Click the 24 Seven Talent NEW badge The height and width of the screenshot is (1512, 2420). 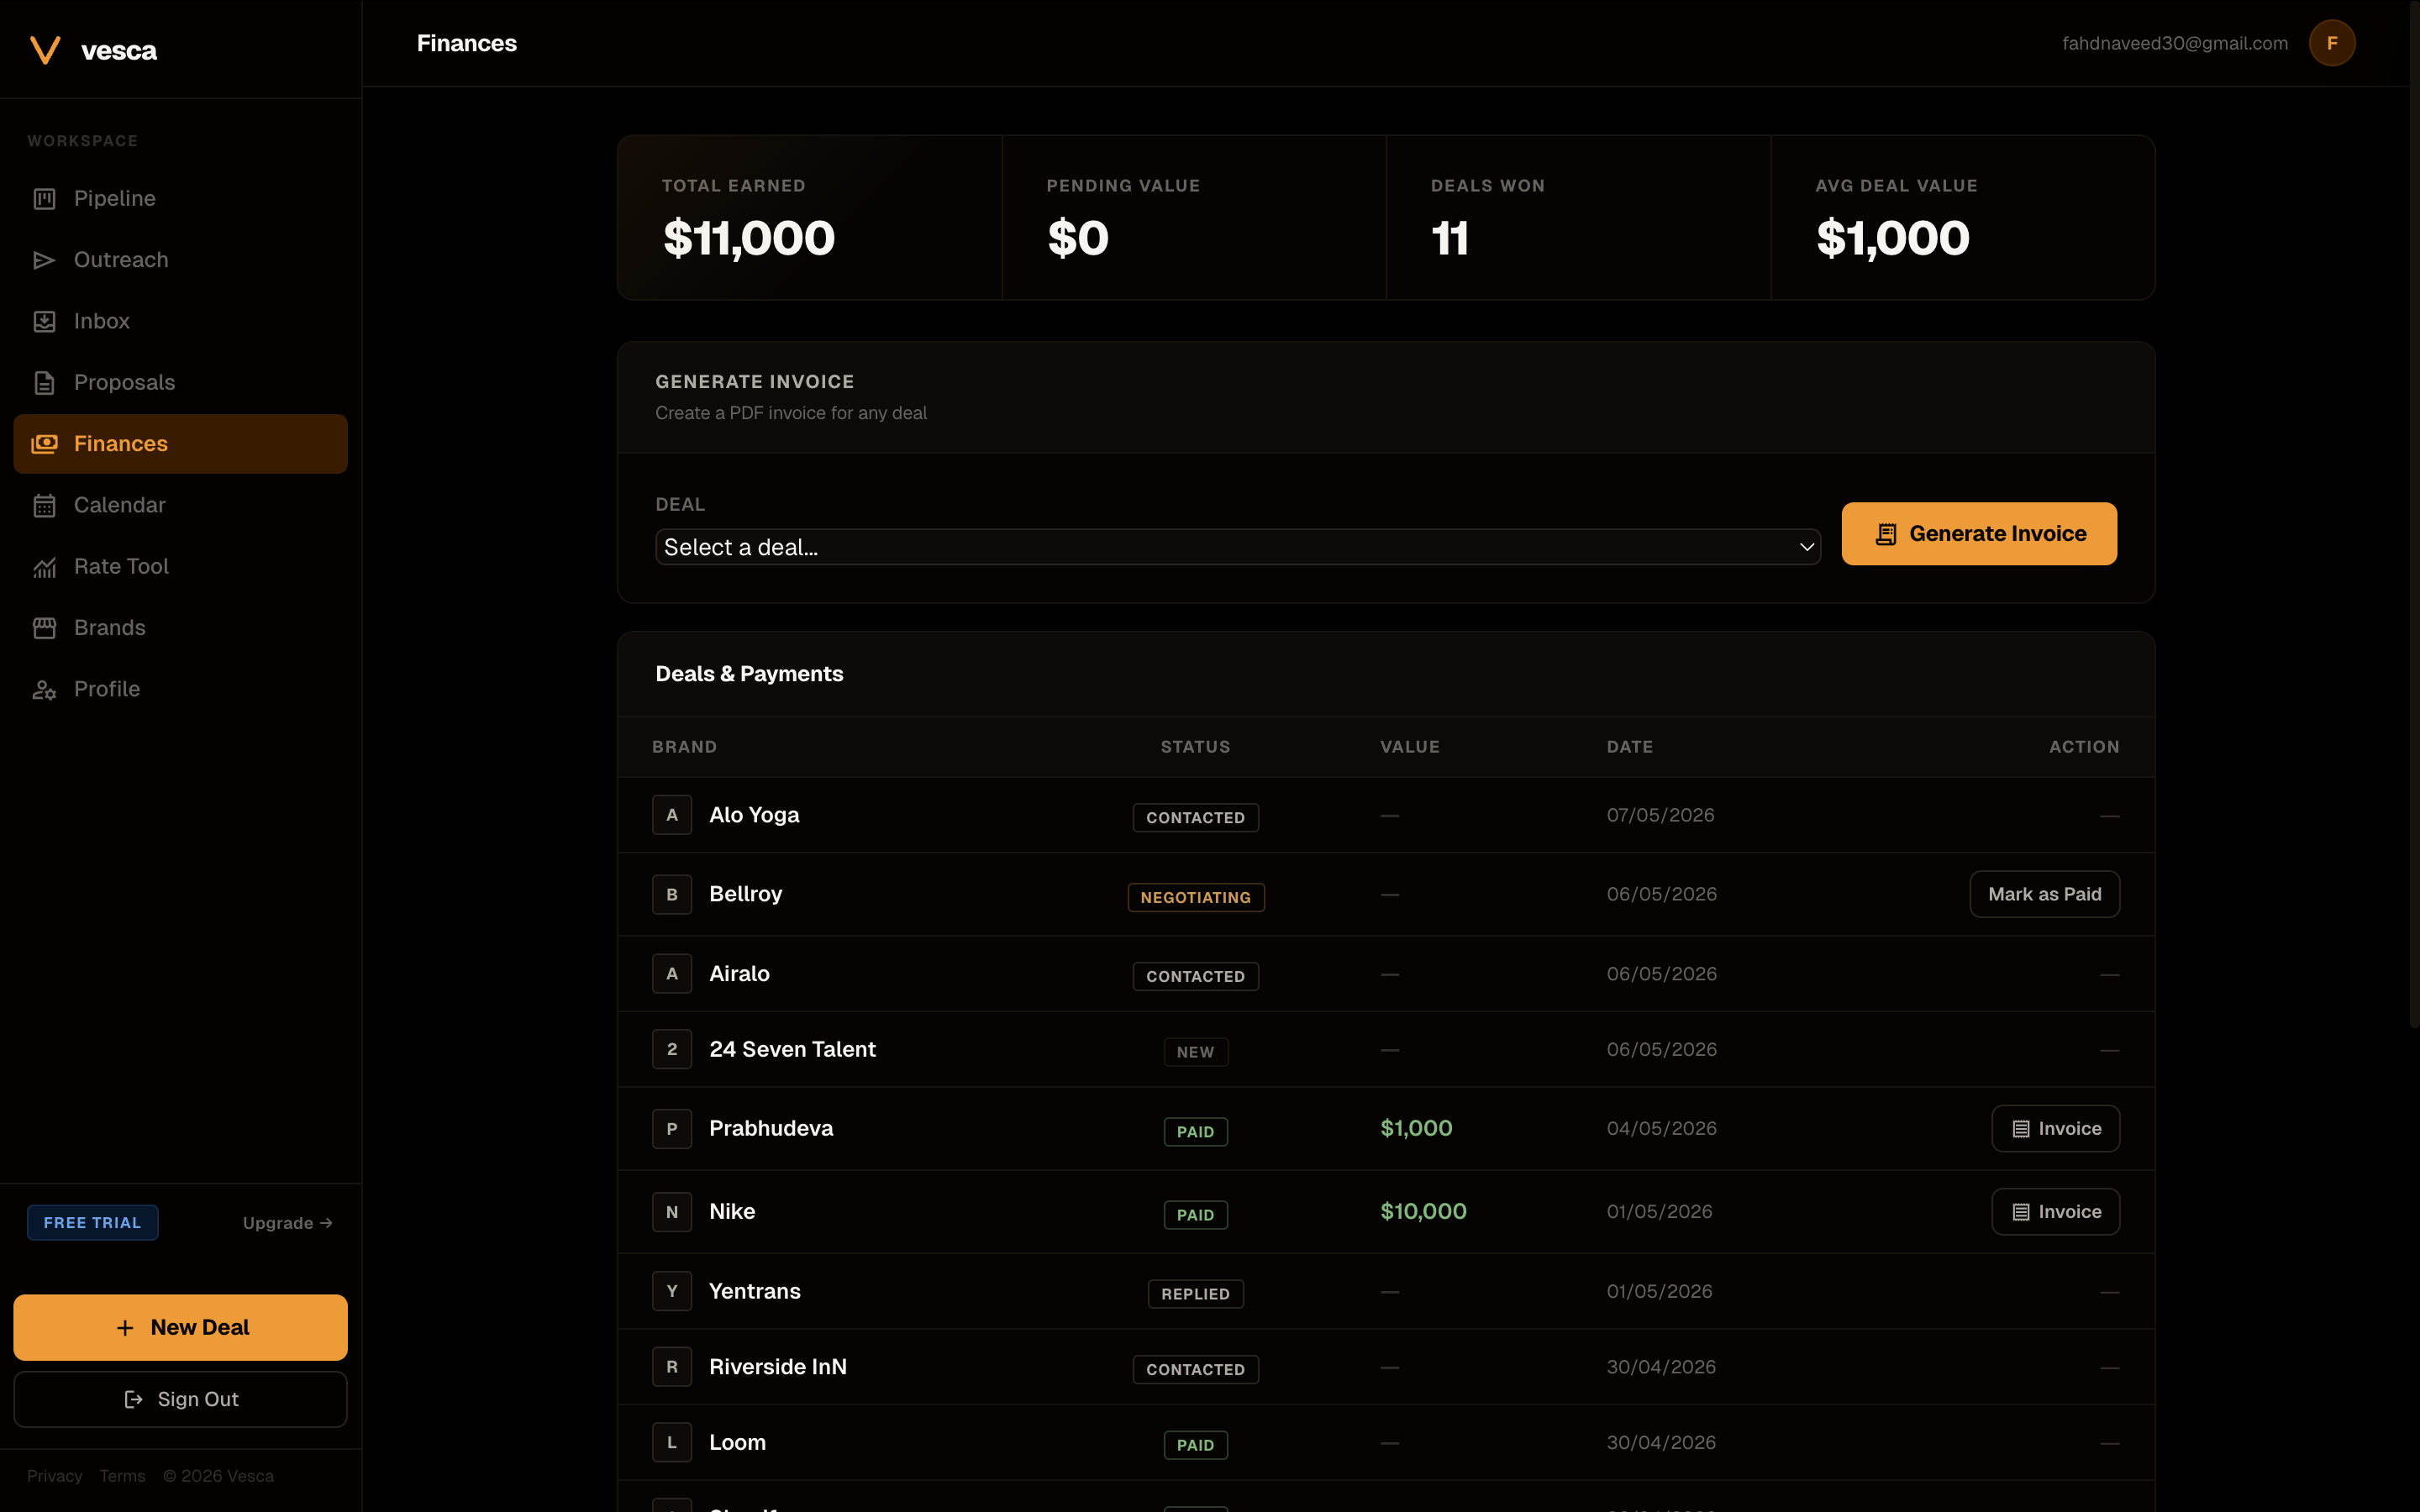1195,1052
